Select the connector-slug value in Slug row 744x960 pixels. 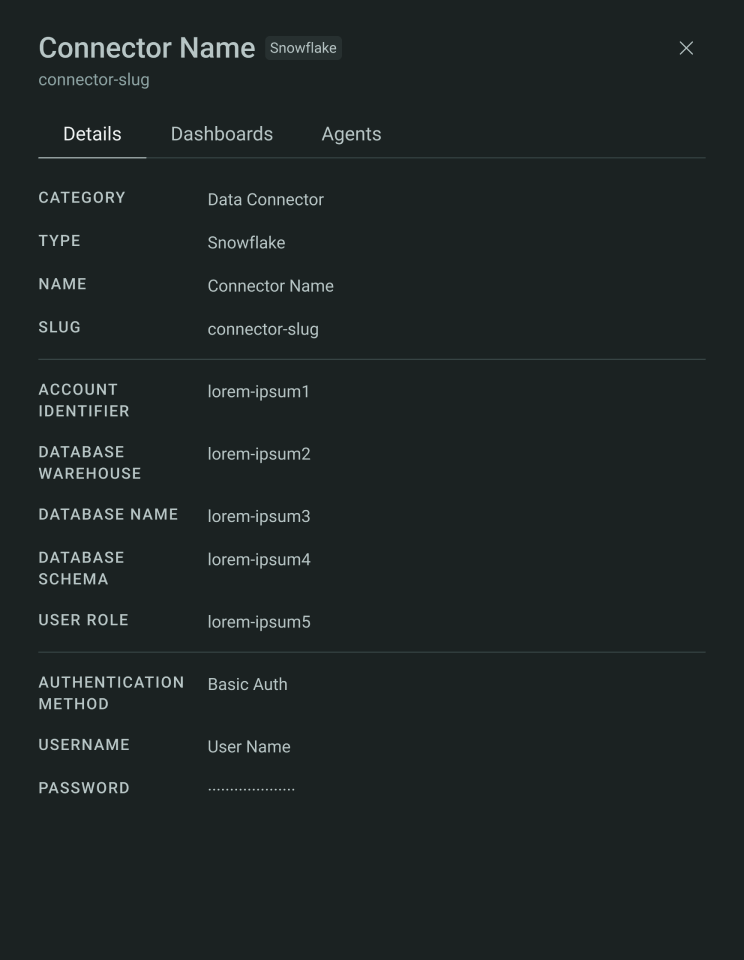[263, 329]
